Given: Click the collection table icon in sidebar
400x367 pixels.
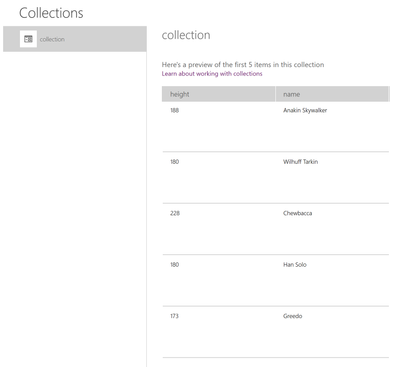Looking at the screenshot, I should tap(28, 39).
